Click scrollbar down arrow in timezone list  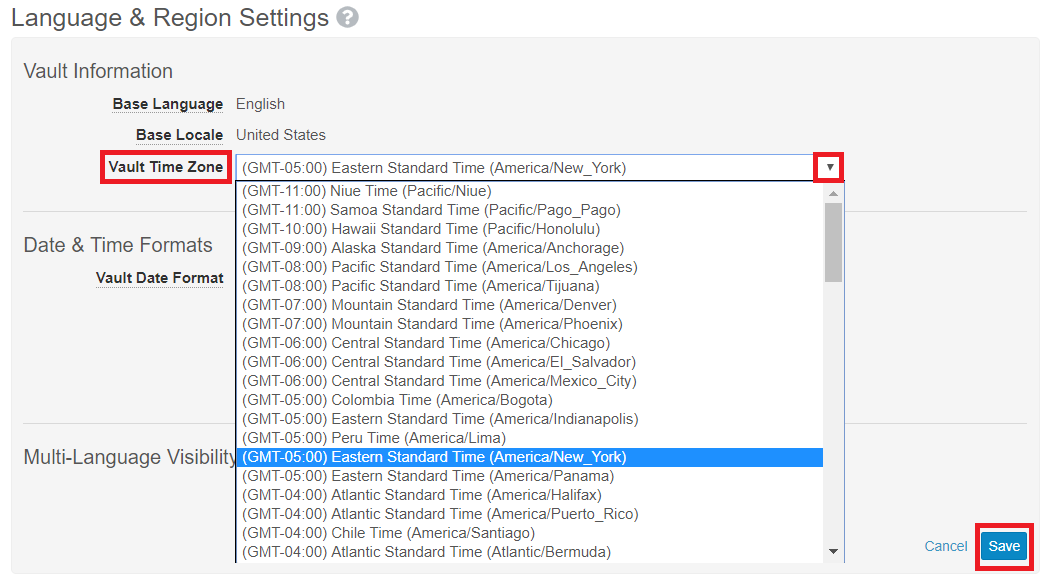pyautogui.click(x=833, y=552)
